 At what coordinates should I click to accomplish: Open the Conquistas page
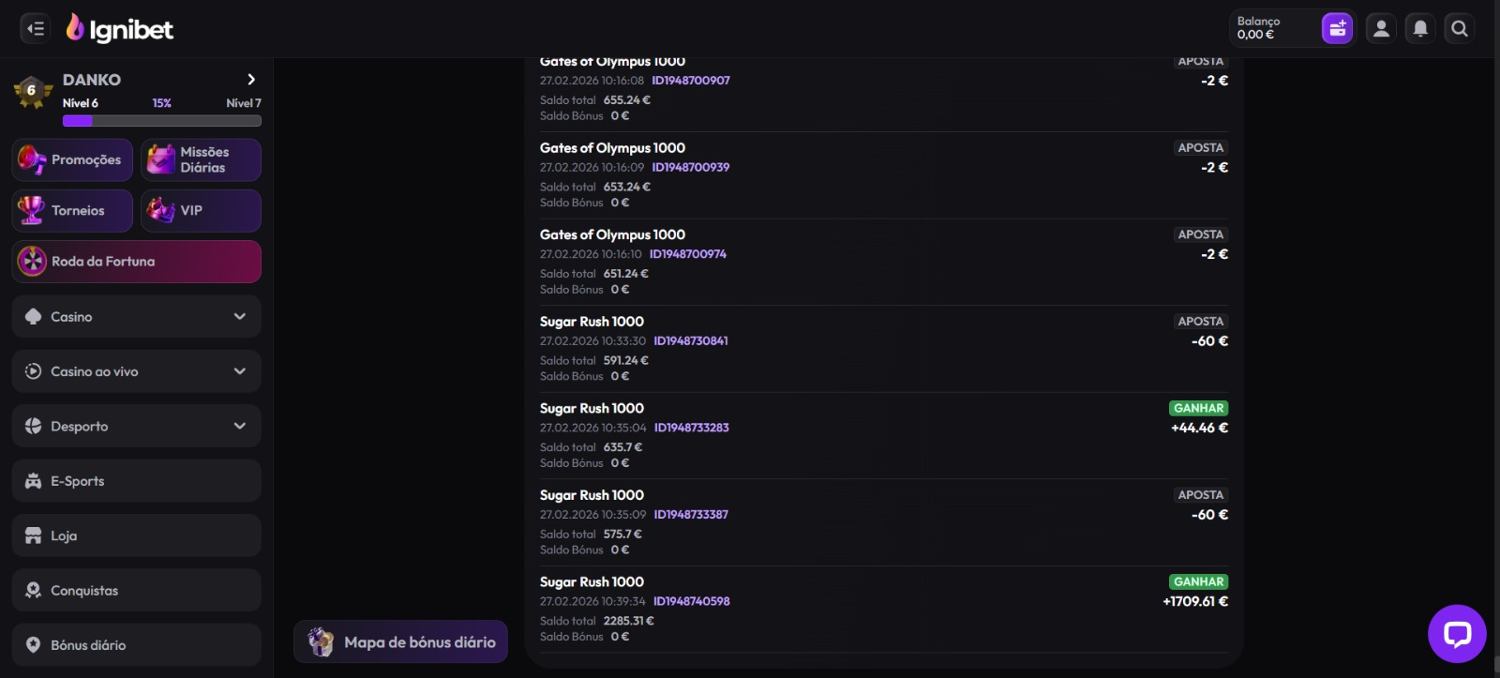[x=136, y=591]
